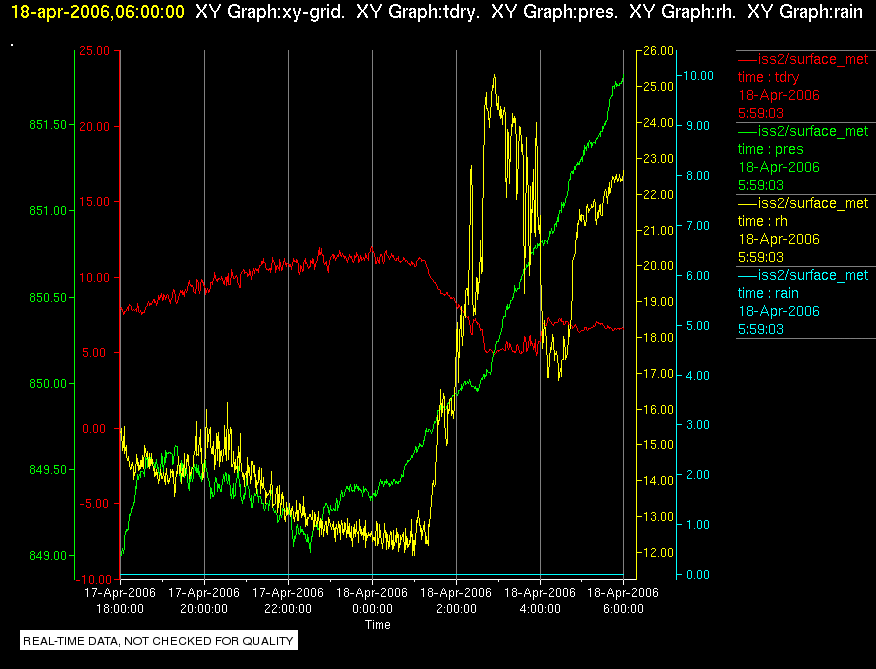The height and width of the screenshot is (669, 876).
Task: Select the 'XY Graph:tdry.' title label
Action: [418, 12]
